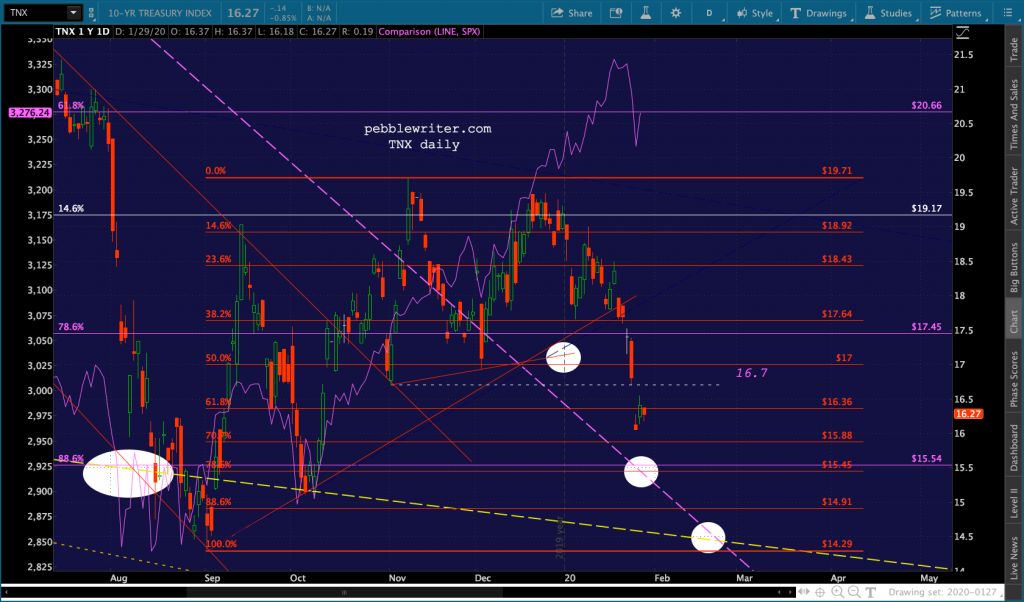1024x602 pixels.
Task: Click the $17 Fibonacci label
Action: pos(844,358)
